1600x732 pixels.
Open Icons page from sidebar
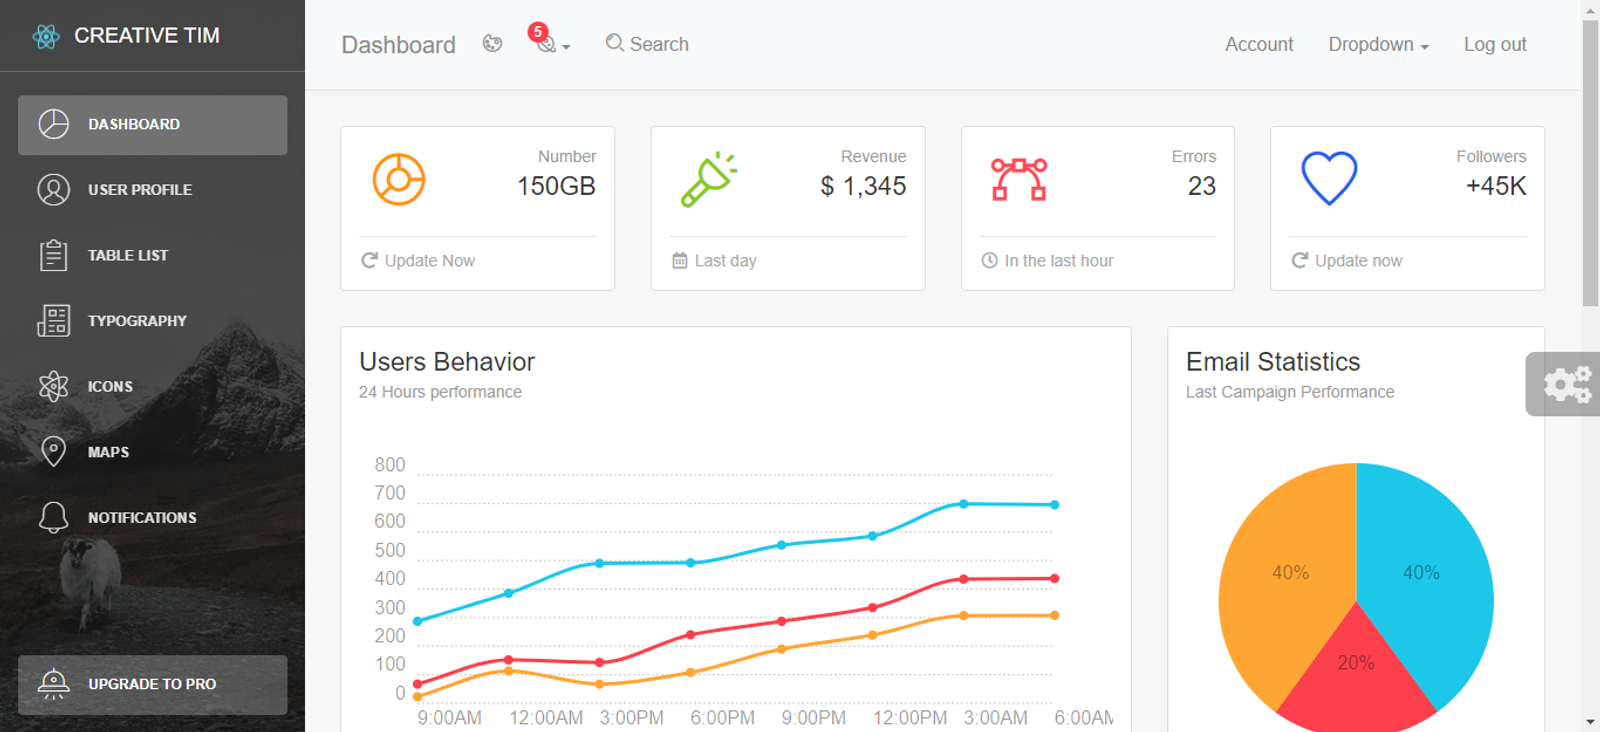(152, 386)
